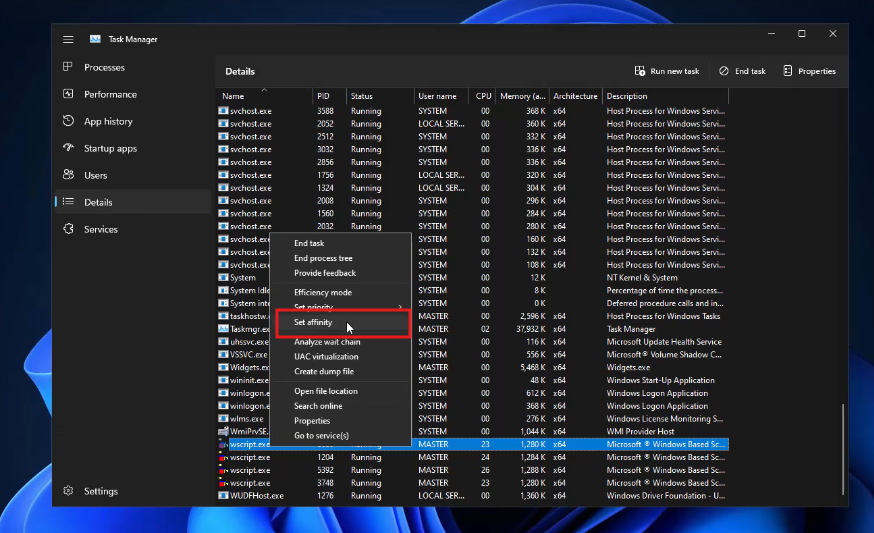
Task: Open Users page via people icon
Action: [68, 175]
